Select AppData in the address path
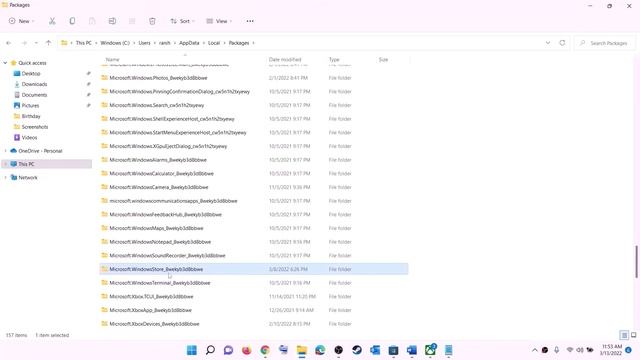The image size is (640, 360). point(189,43)
